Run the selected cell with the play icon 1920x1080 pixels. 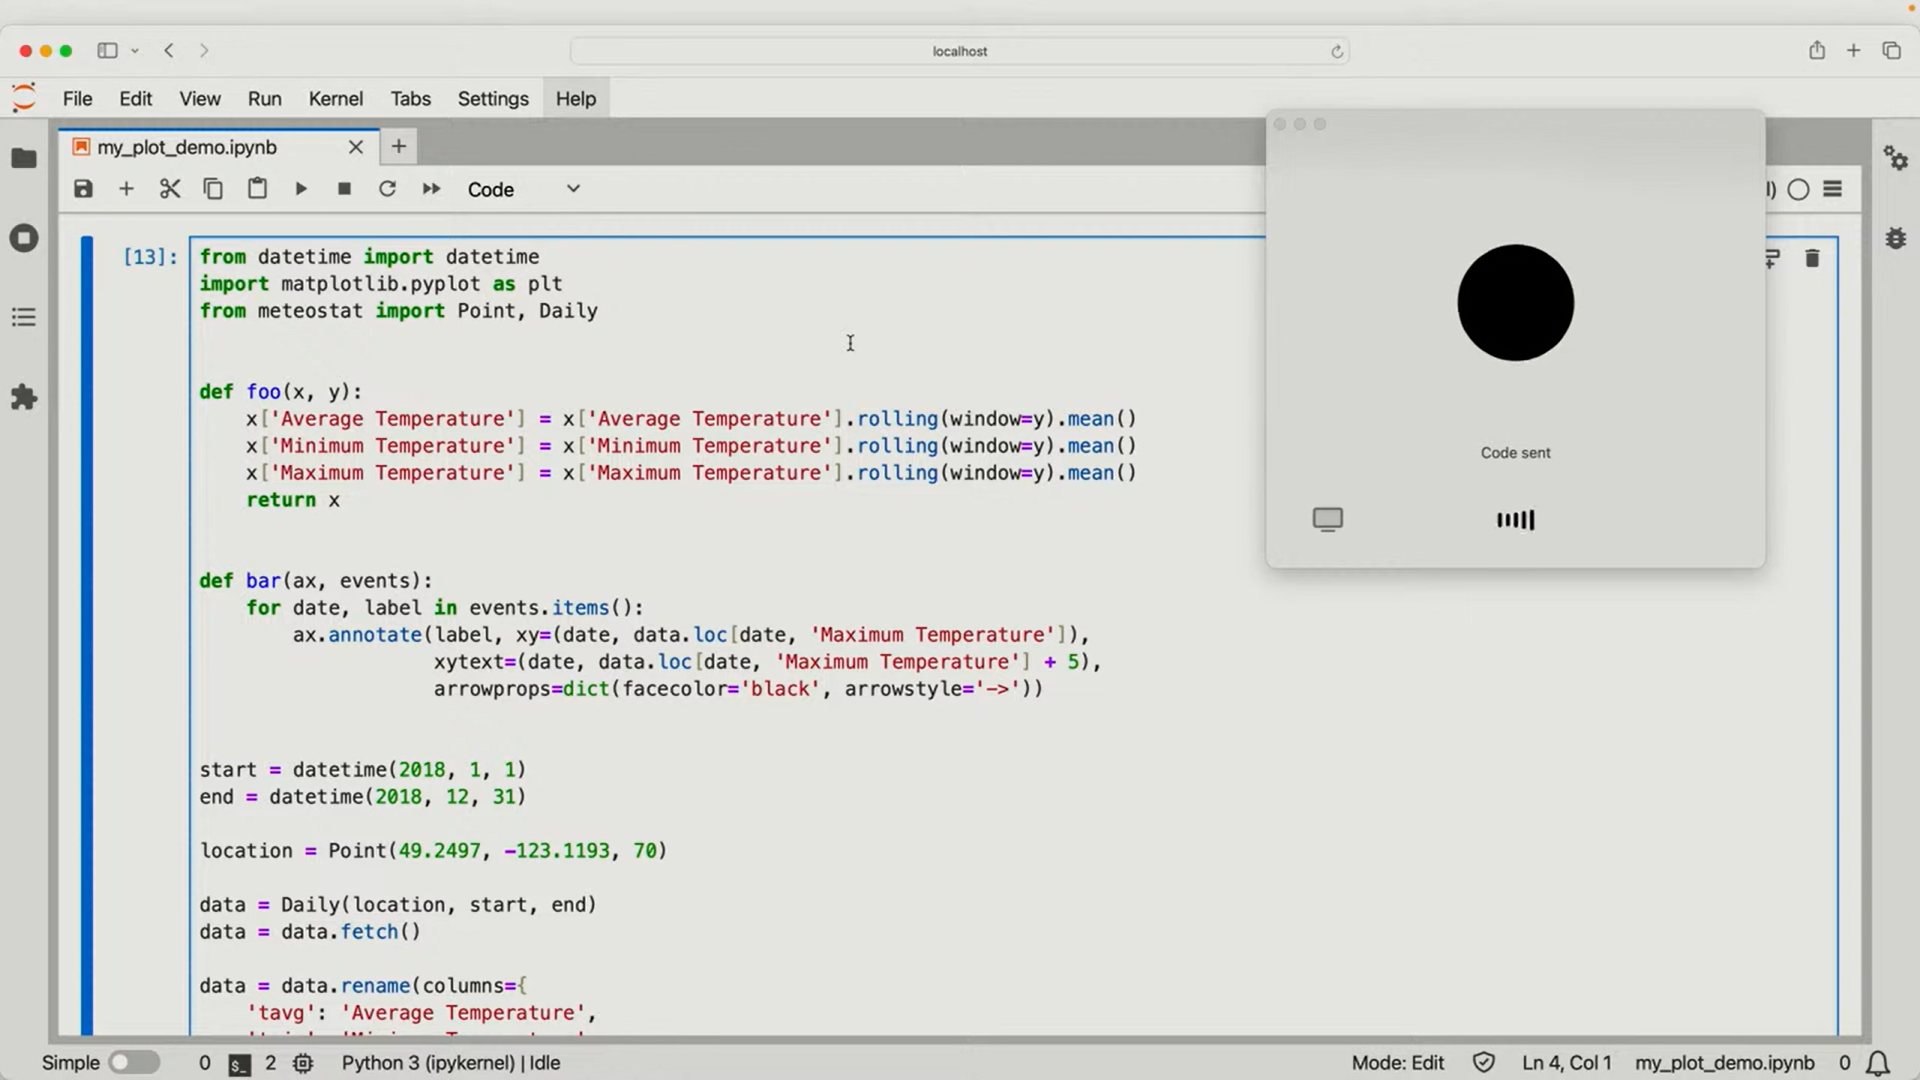301,189
